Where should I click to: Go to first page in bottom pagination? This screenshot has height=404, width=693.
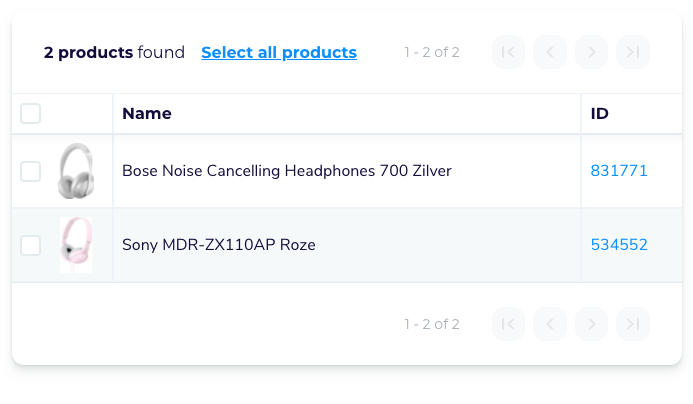508,324
